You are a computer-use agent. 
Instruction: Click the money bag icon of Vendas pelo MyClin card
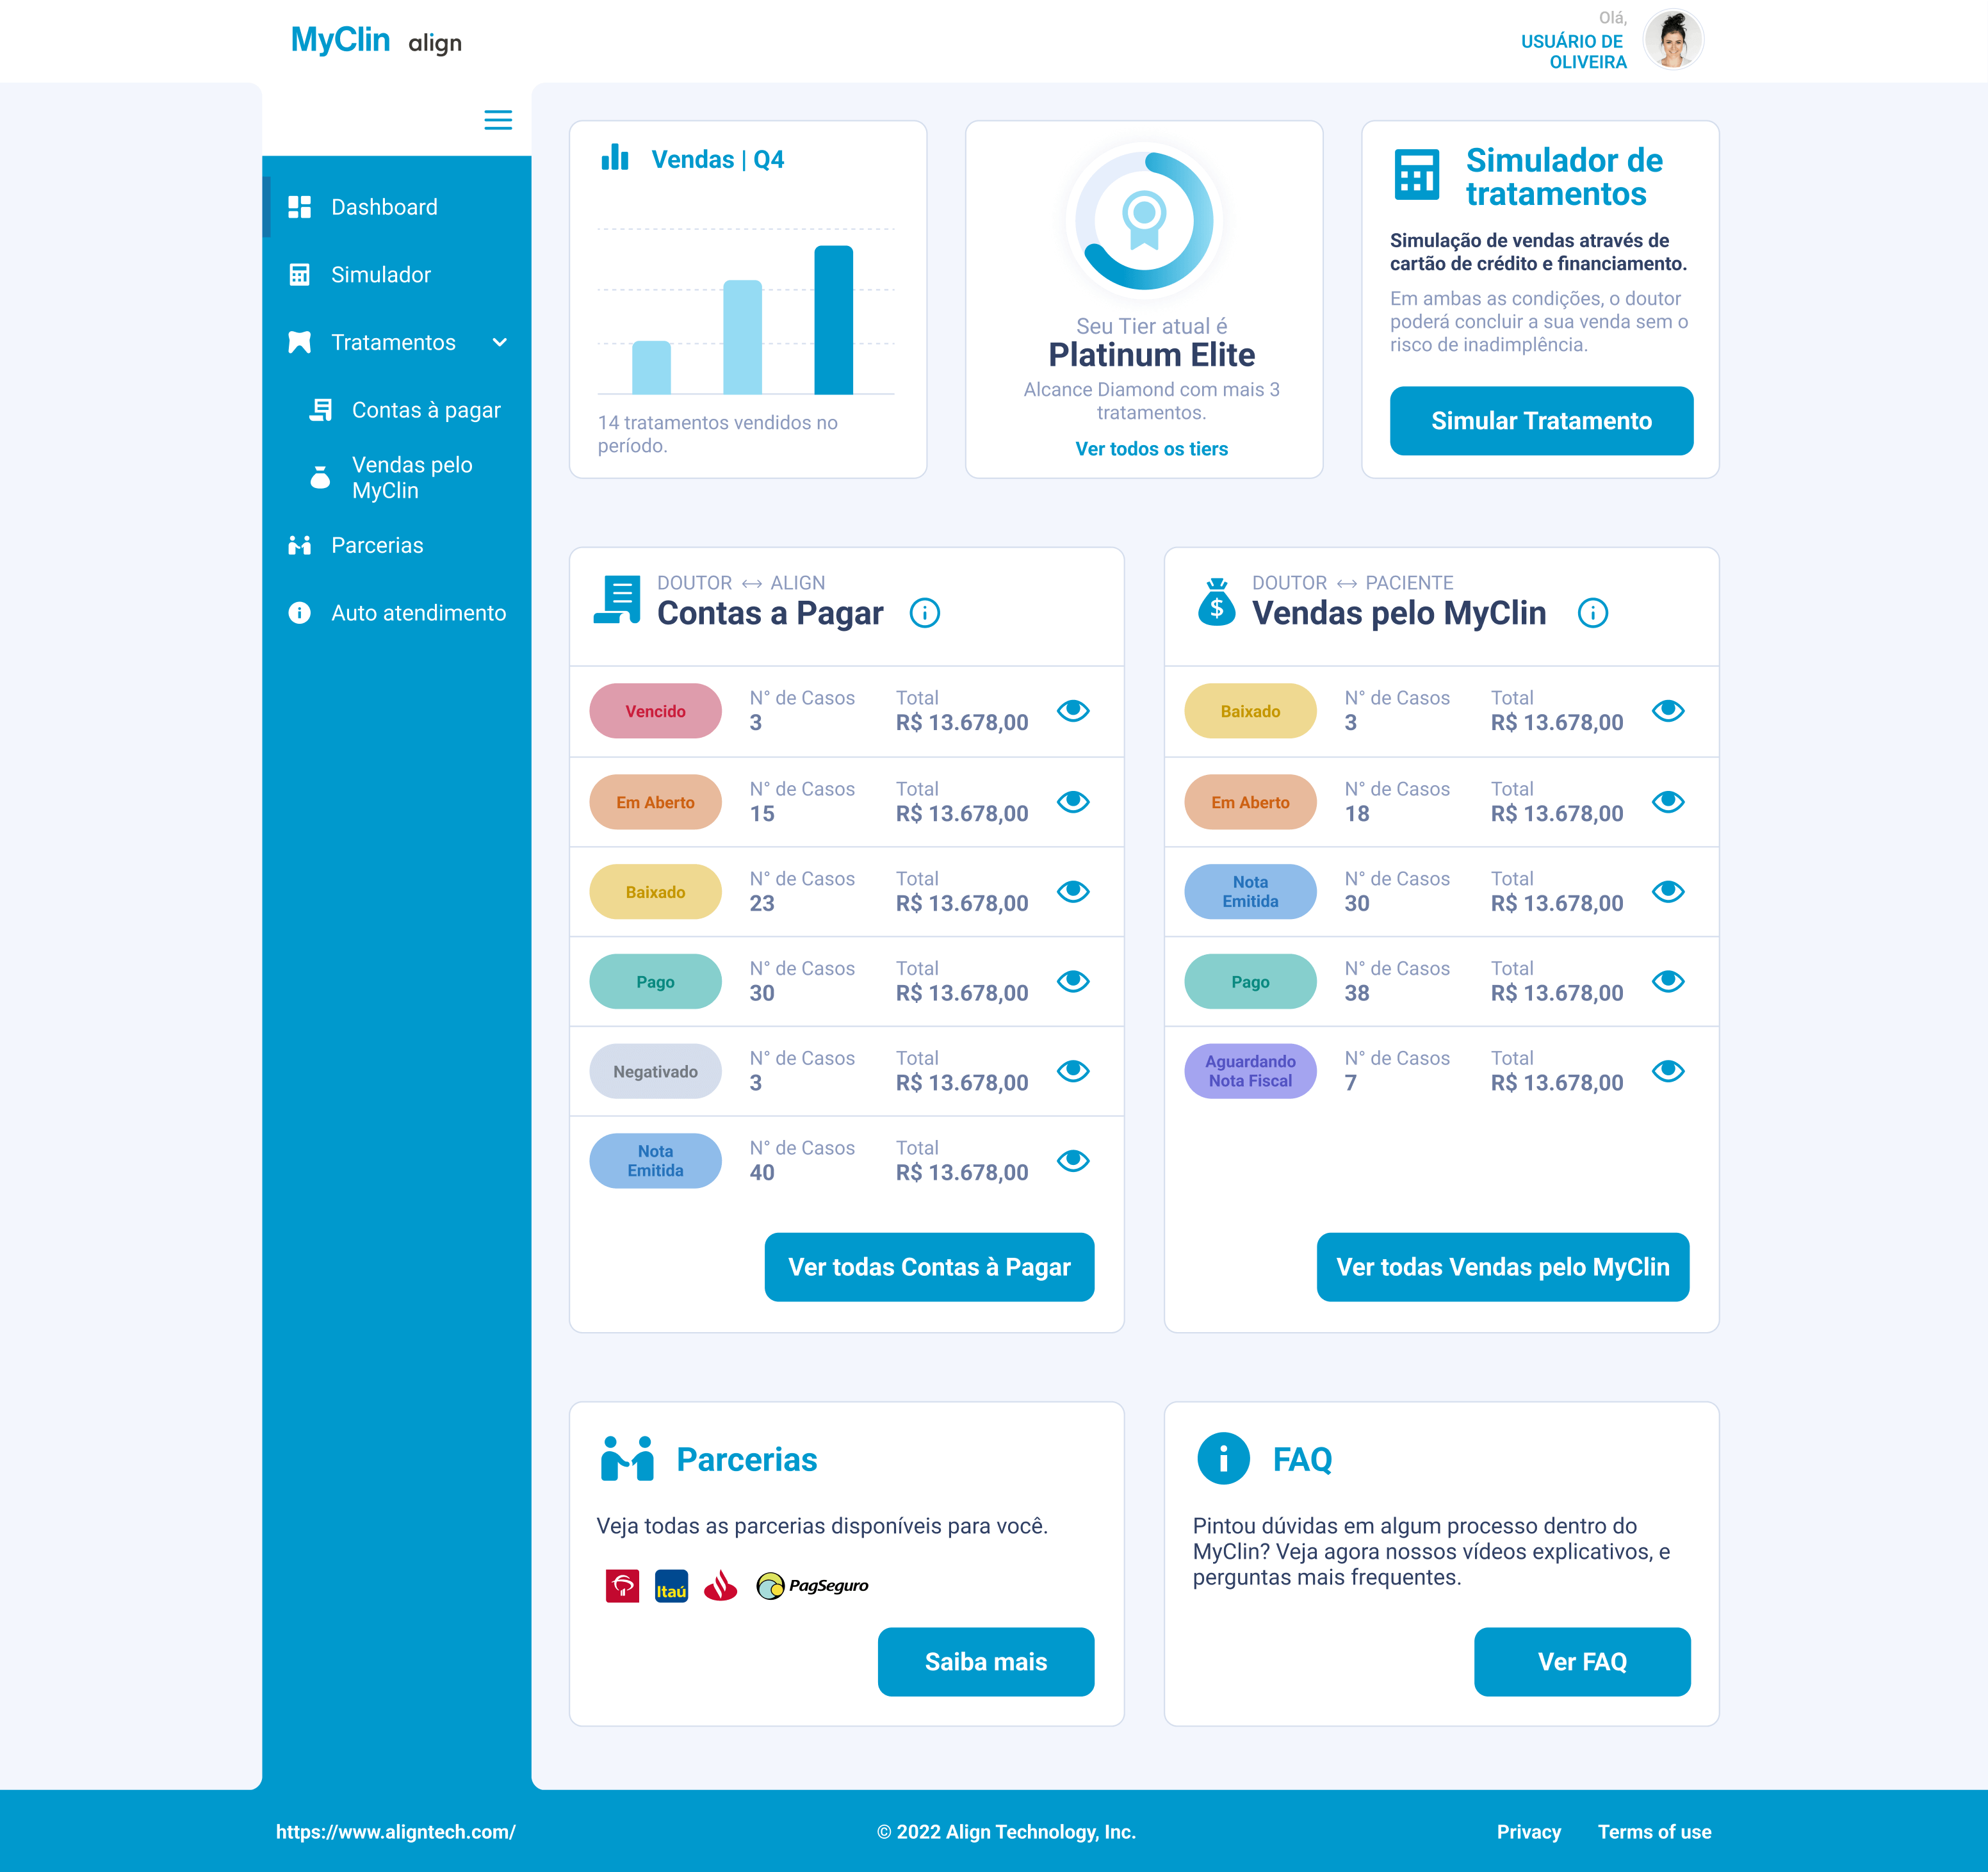[1216, 601]
